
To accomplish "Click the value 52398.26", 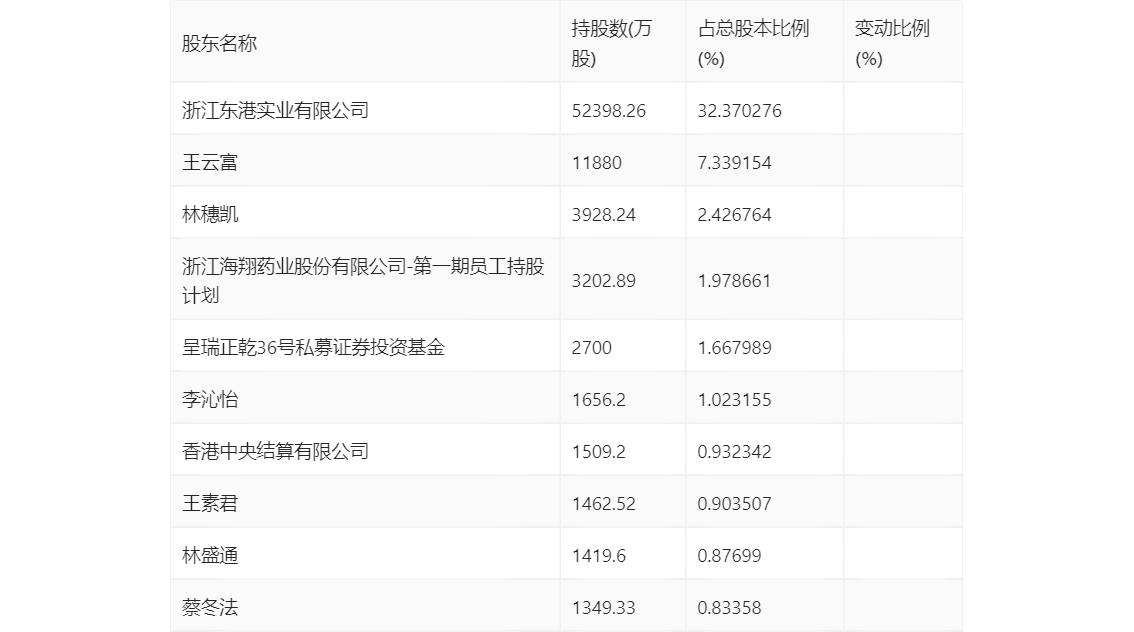I will (x=608, y=111).
